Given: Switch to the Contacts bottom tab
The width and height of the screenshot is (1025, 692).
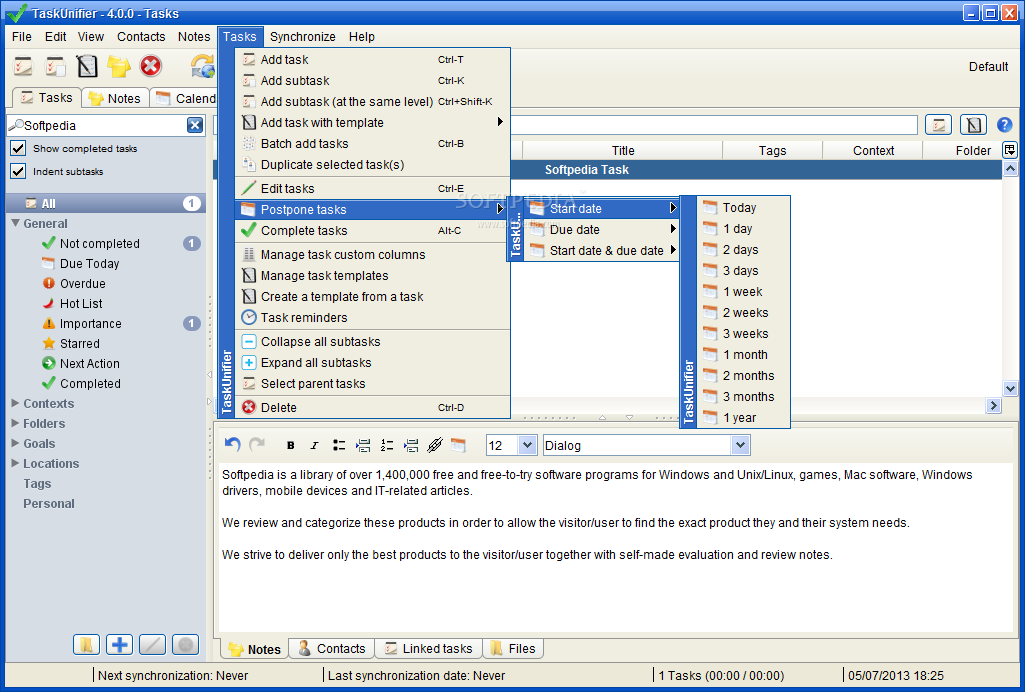Looking at the screenshot, I should click(x=332, y=648).
